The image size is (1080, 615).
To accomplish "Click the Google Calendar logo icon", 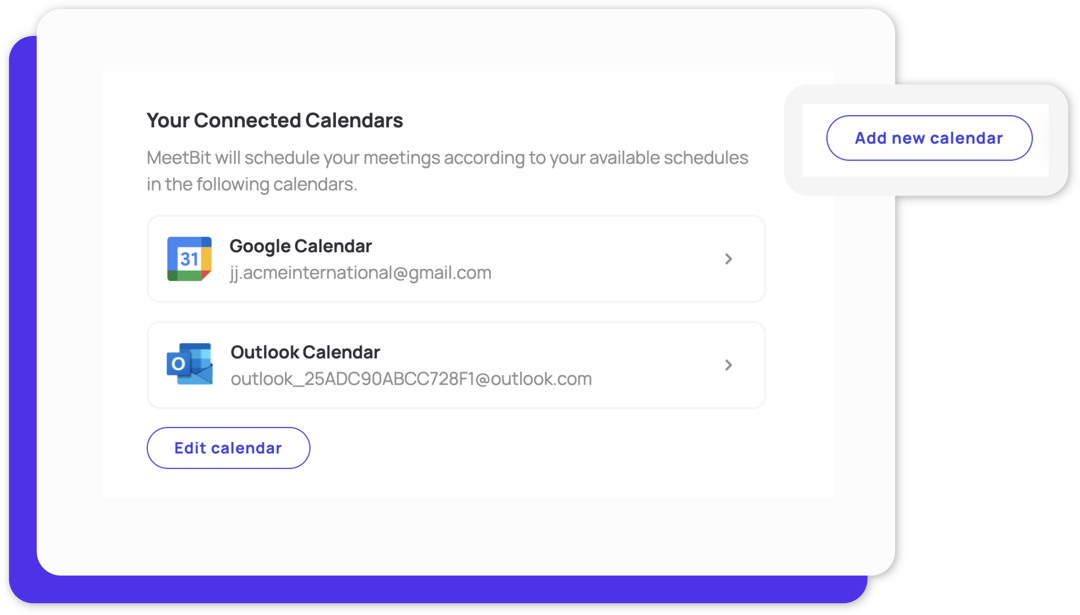I will click(x=189, y=259).
